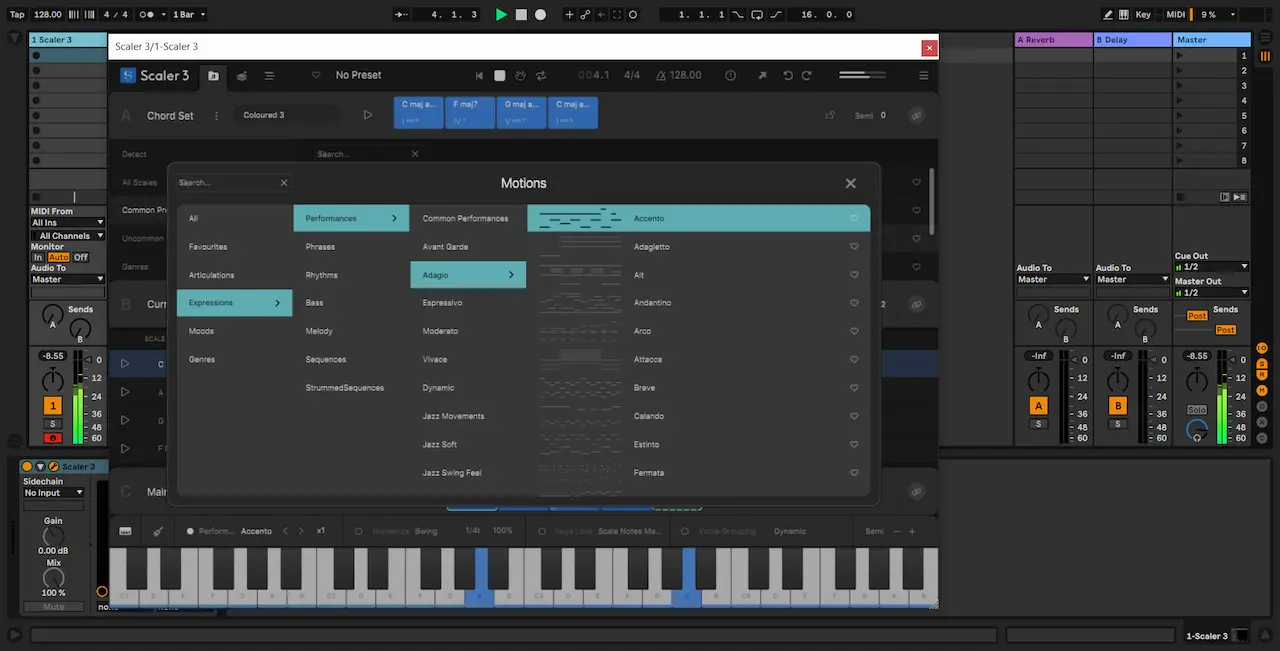Image resolution: width=1280 pixels, height=651 pixels.
Task: Toggle the Draw Mode pencil icon
Action: 1107,15
